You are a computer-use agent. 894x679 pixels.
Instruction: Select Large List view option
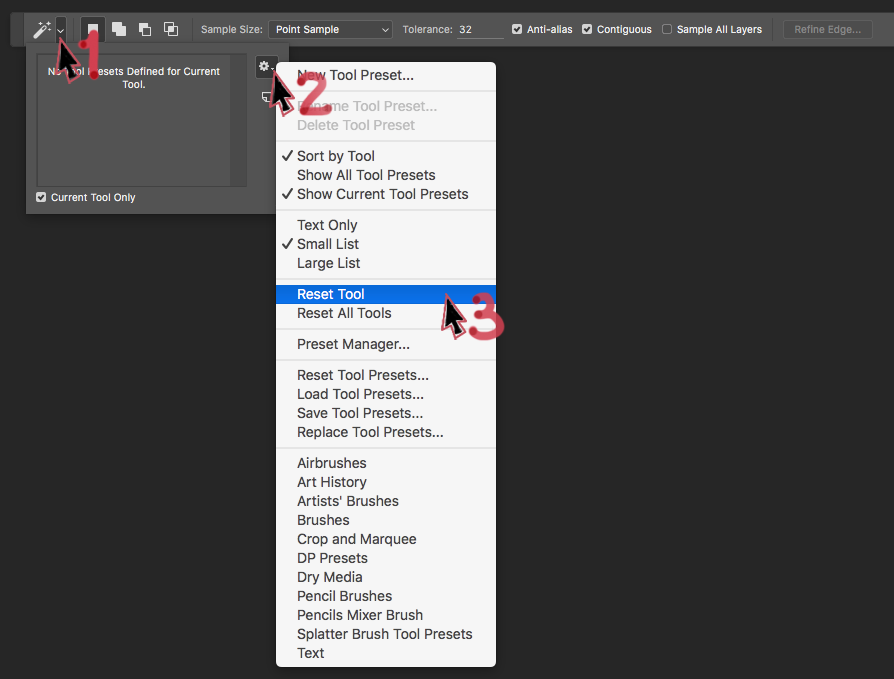click(386, 263)
